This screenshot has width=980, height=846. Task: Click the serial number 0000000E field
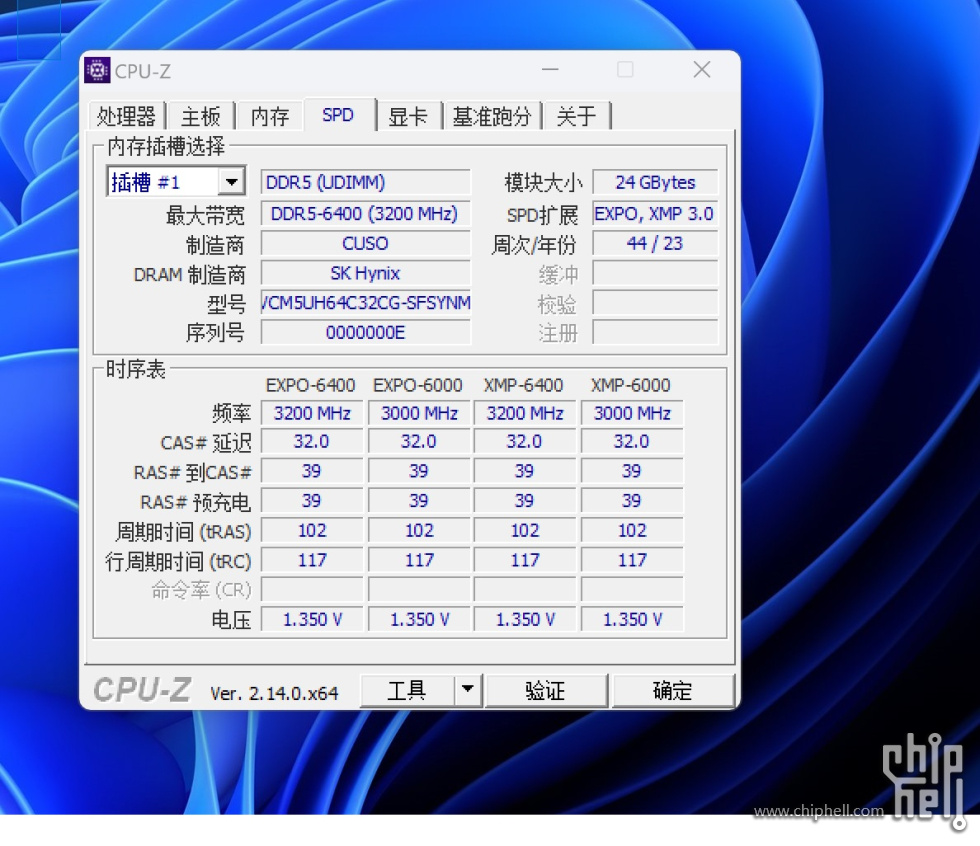[x=366, y=332]
